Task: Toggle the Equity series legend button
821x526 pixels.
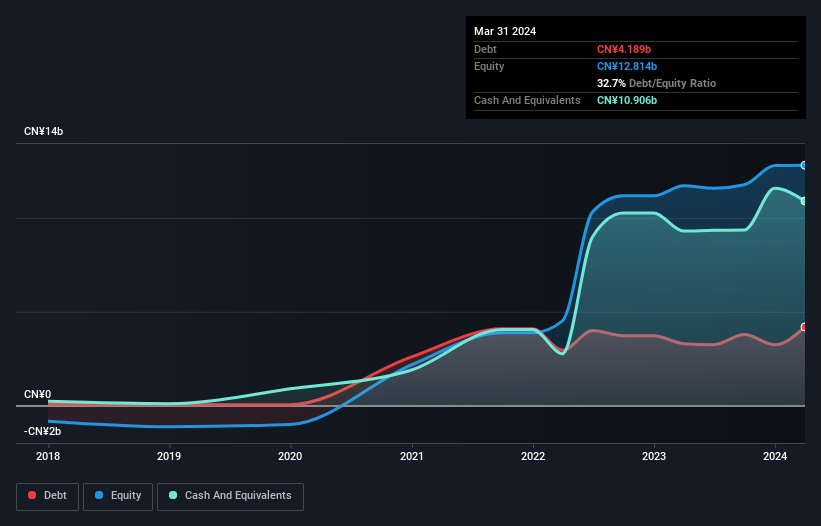Action: coord(118,496)
